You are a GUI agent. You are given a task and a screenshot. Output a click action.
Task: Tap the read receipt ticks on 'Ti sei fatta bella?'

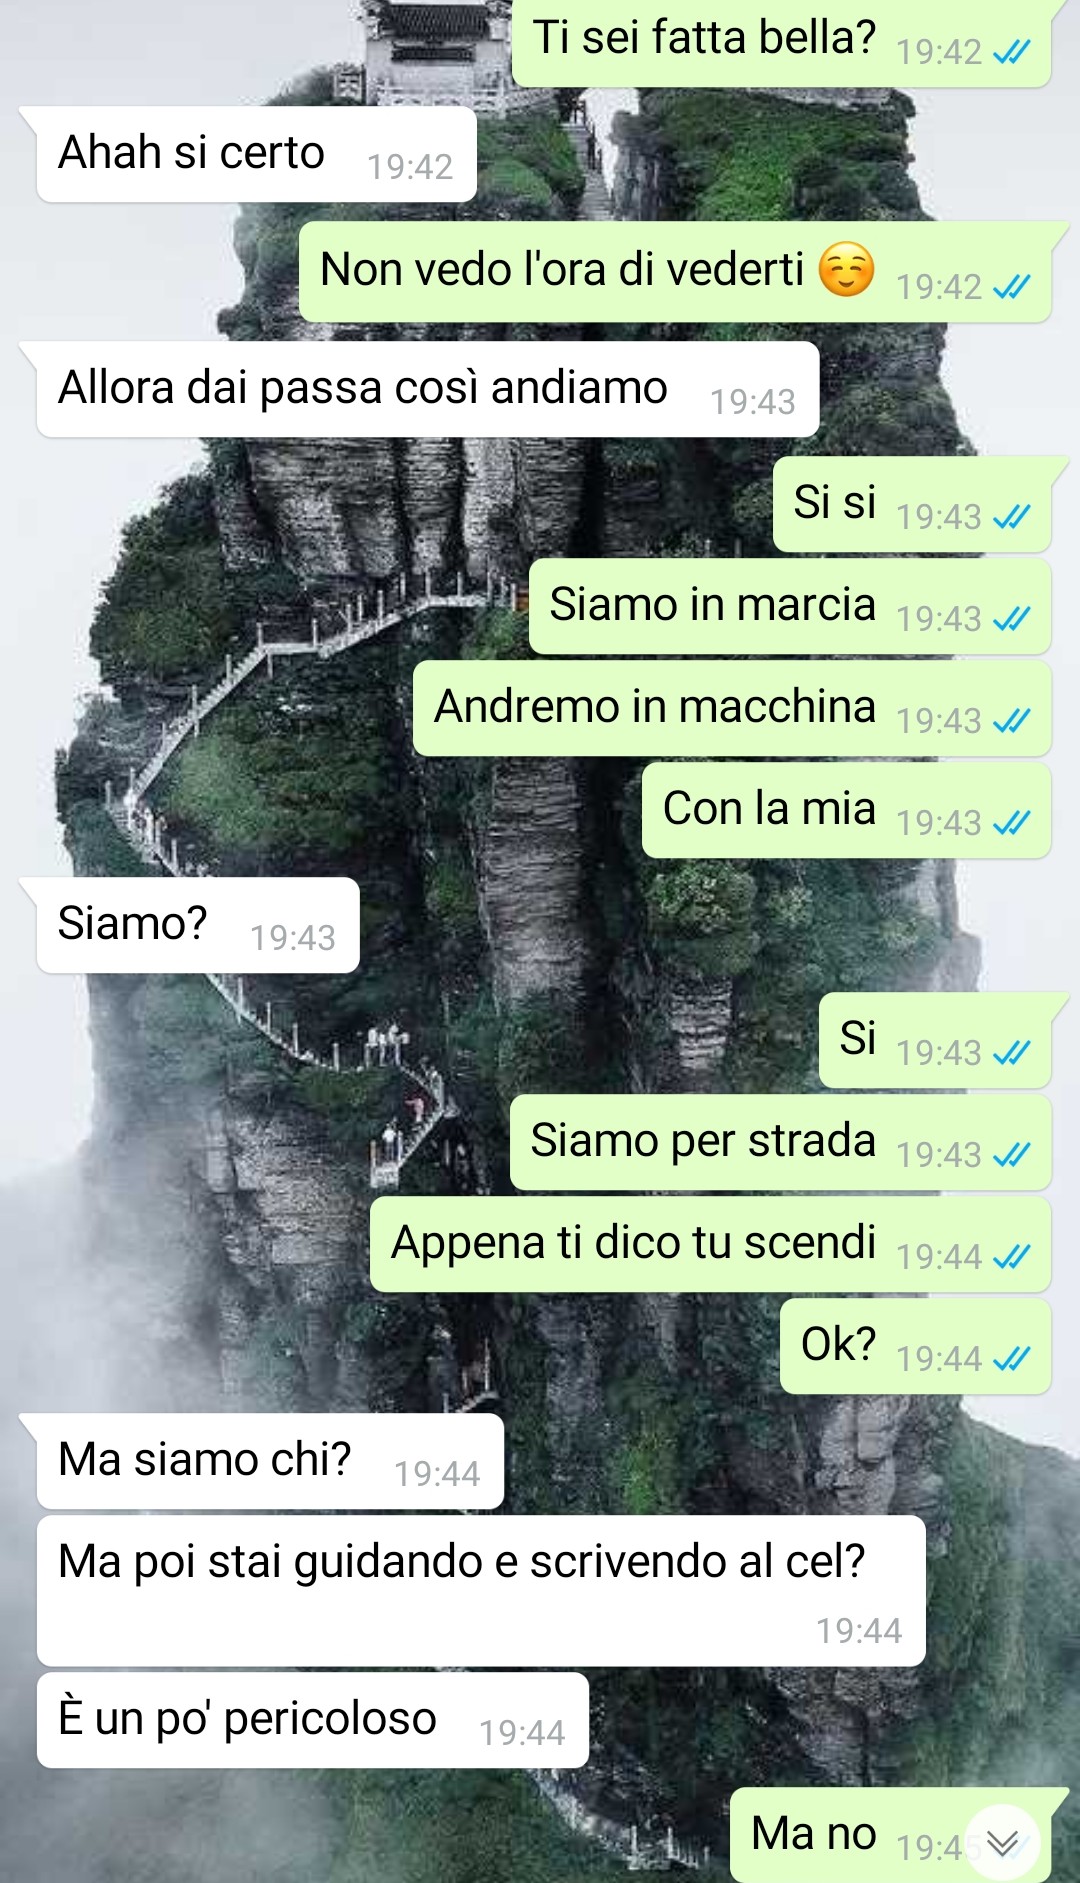tap(1011, 53)
